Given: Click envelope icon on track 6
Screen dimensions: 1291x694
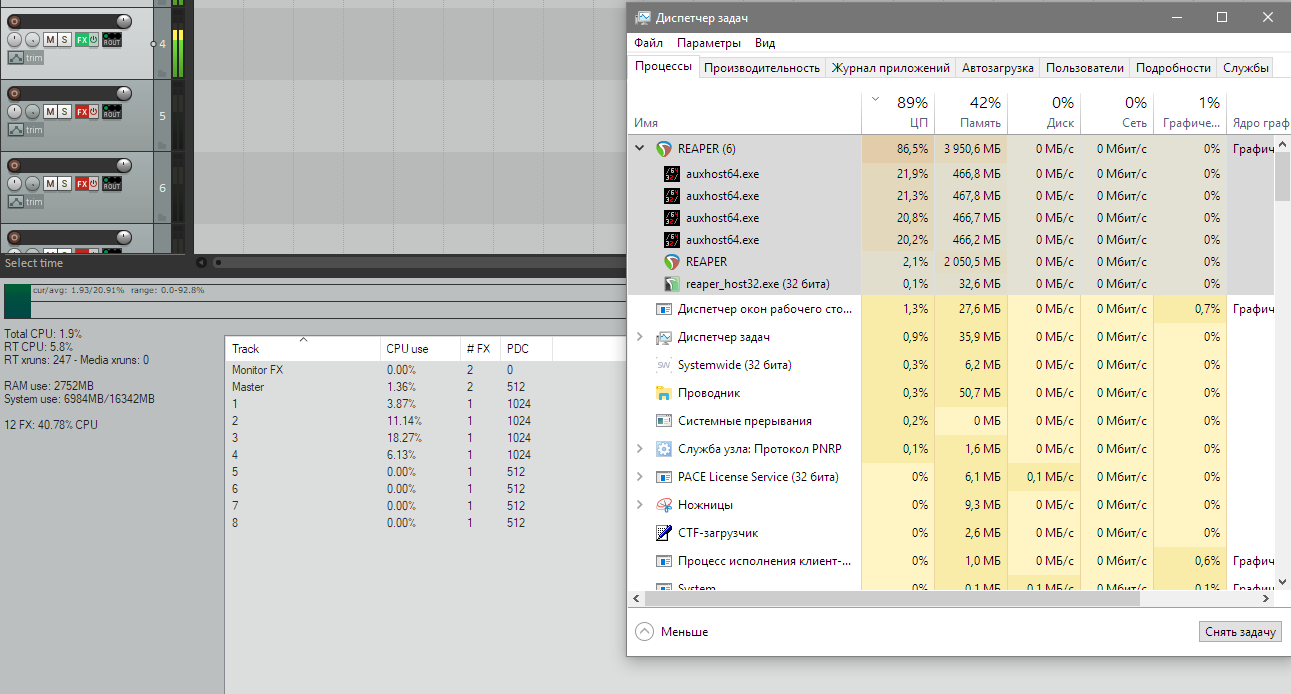Looking at the screenshot, I should [16, 201].
